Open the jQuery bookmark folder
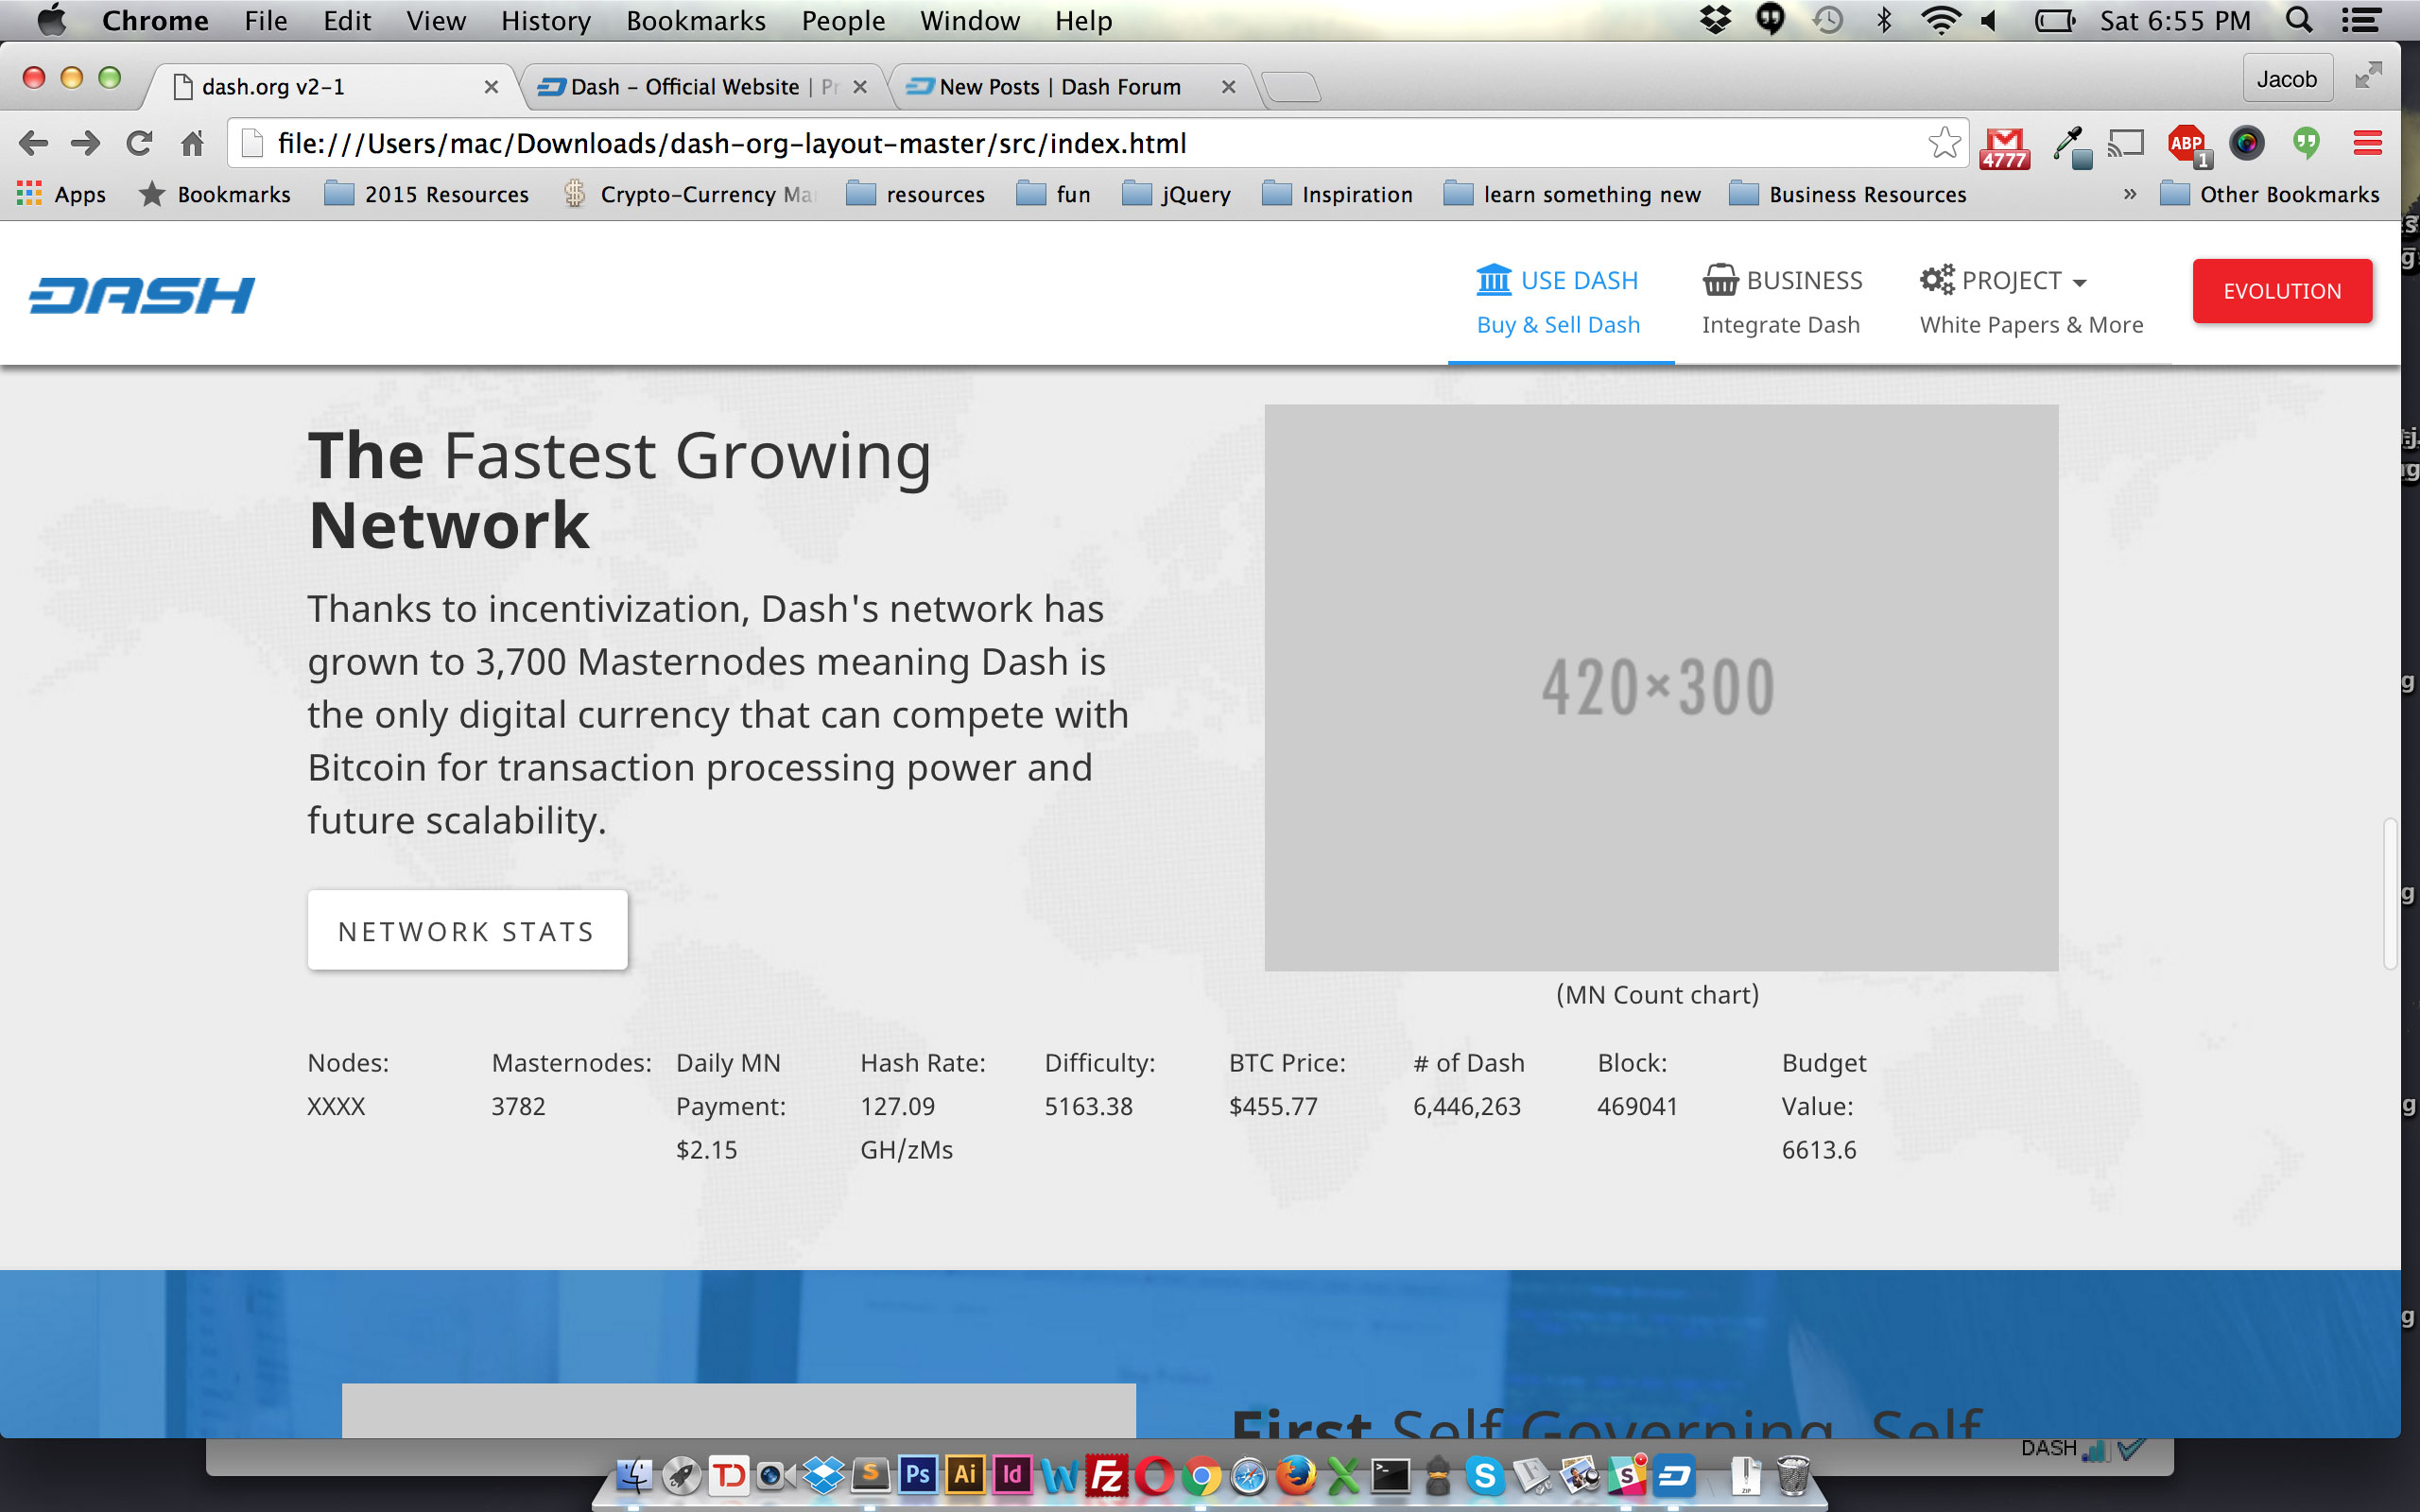2420x1512 pixels. coord(1177,194)
